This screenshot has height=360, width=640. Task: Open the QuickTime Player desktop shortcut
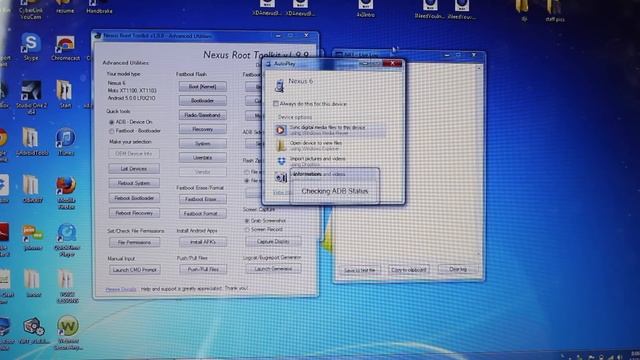click(x=67, y=240)
